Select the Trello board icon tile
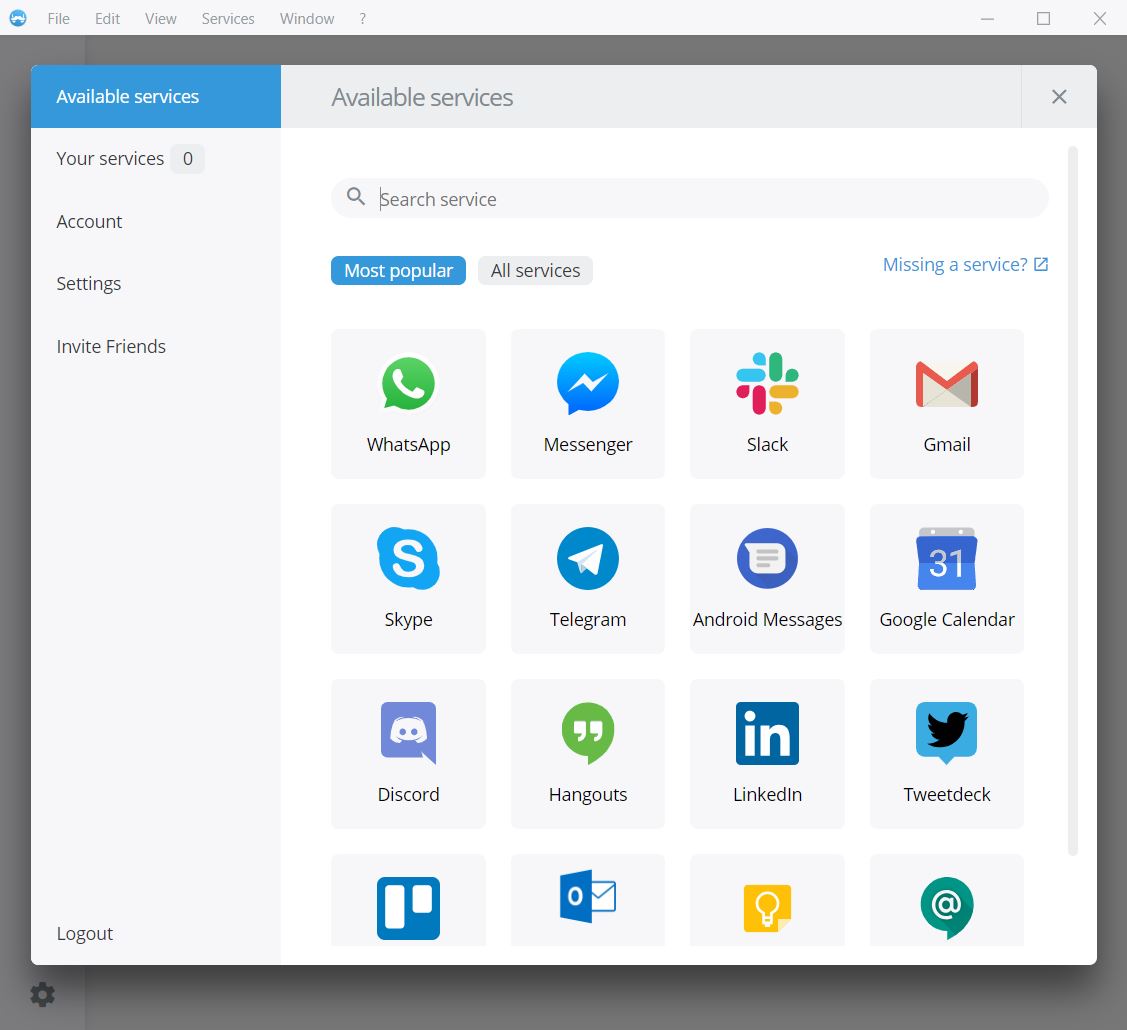 click(x=408, y=901)
